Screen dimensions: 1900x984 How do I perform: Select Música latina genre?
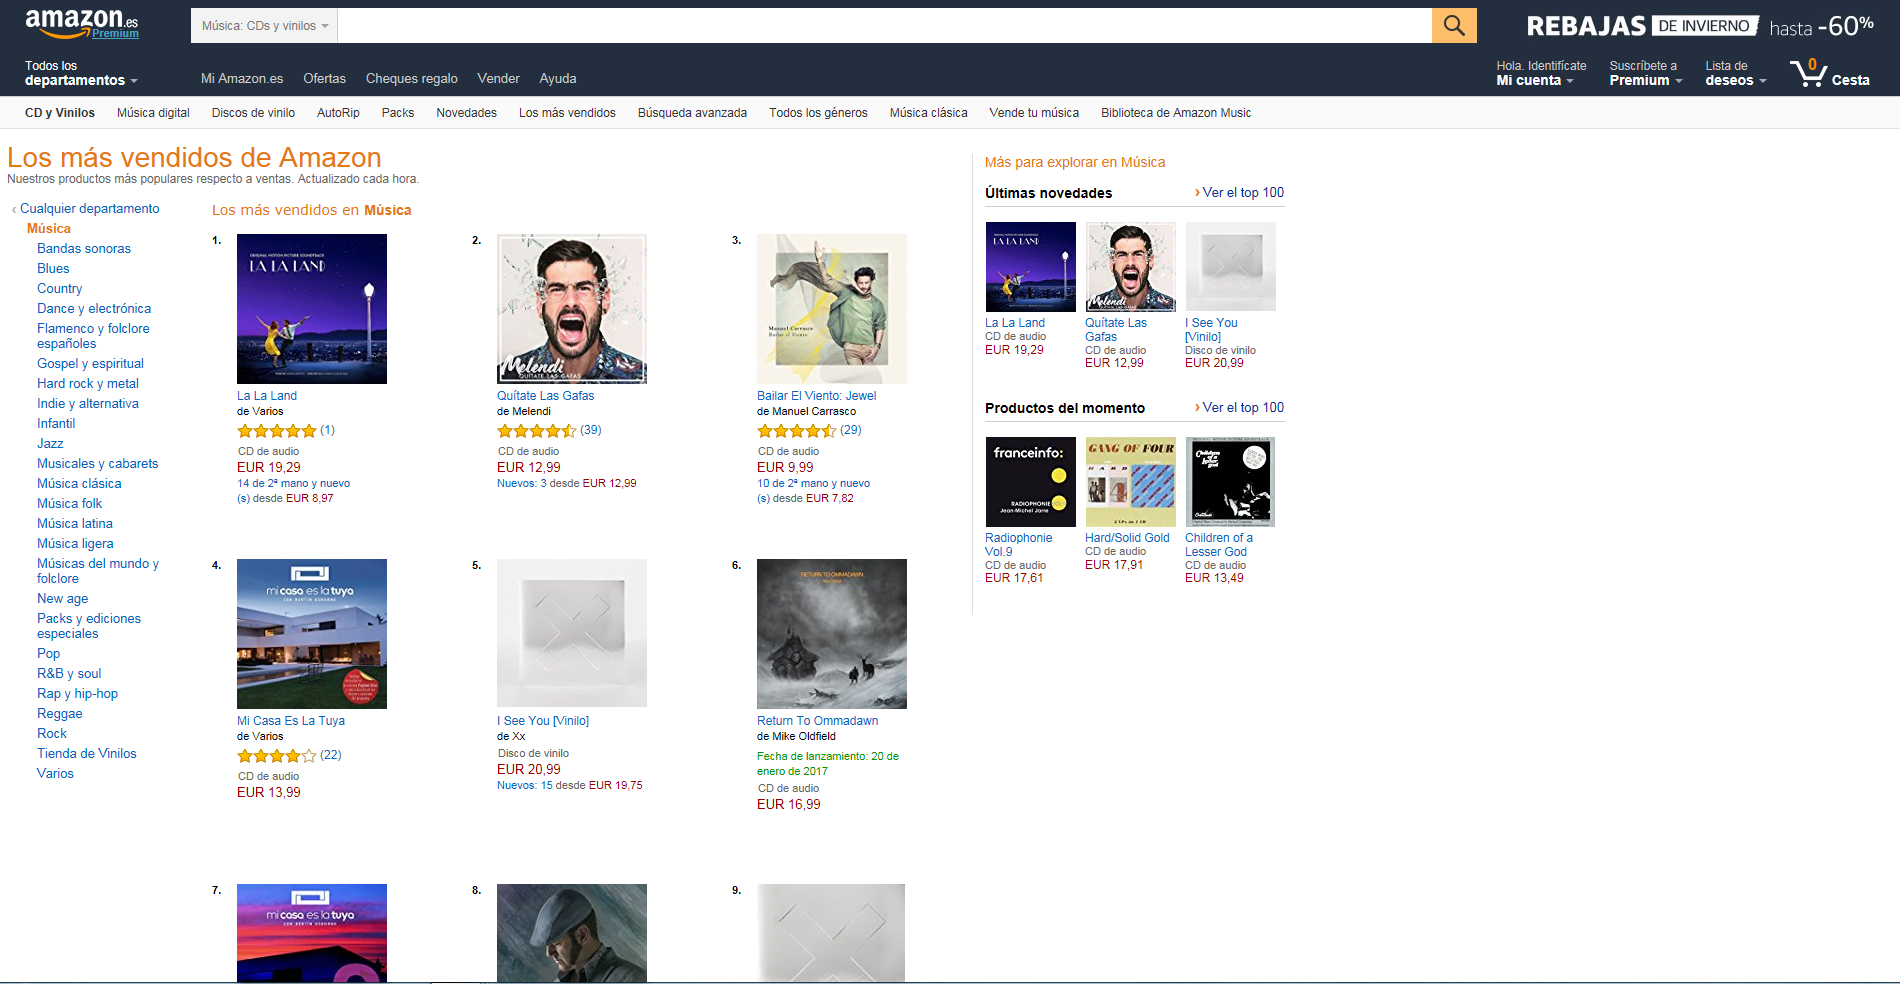(75, 524)
